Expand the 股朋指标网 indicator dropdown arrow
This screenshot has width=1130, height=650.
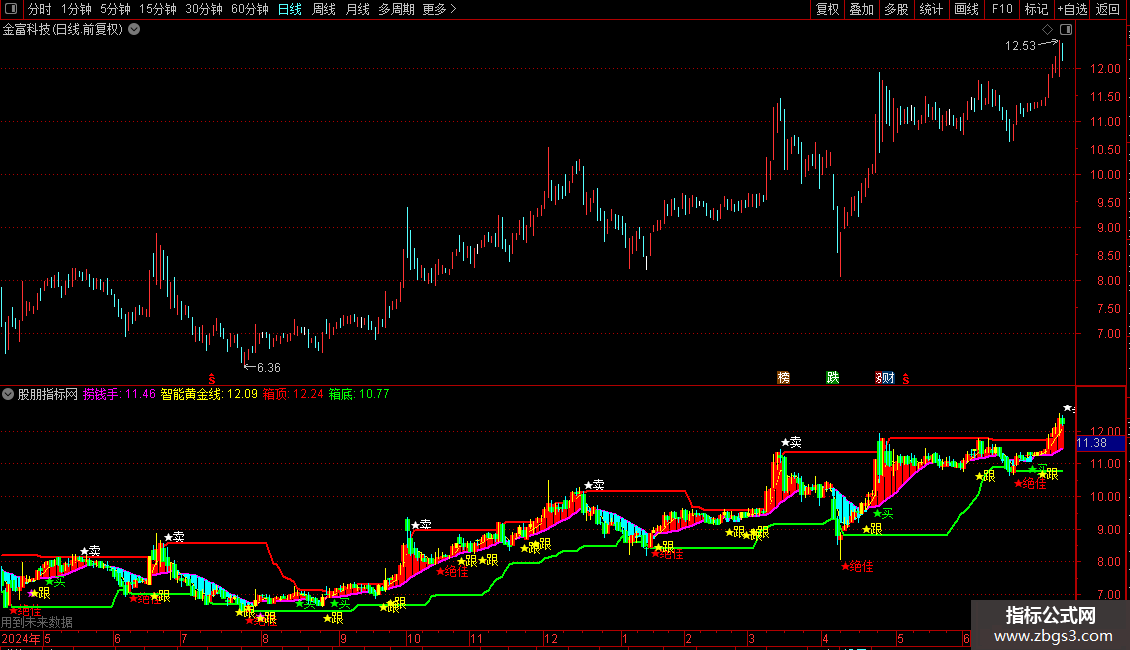pyautogui.click(x=8, y=394)
